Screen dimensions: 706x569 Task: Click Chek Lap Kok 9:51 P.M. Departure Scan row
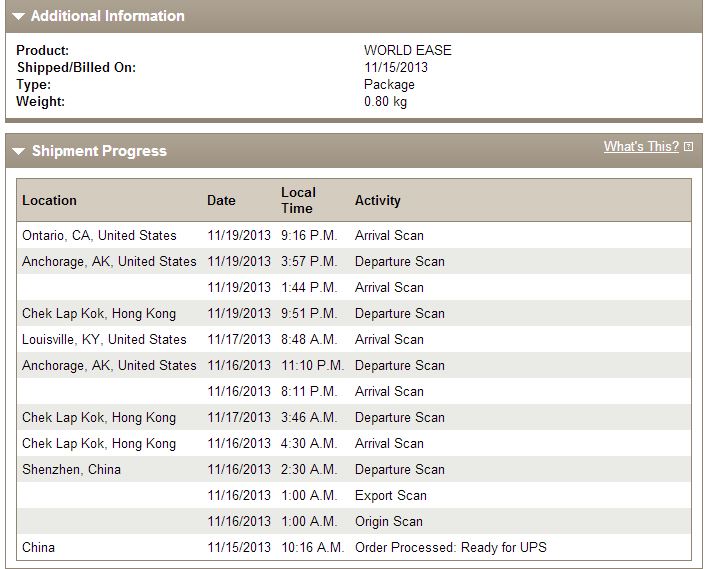click(354, 313)
